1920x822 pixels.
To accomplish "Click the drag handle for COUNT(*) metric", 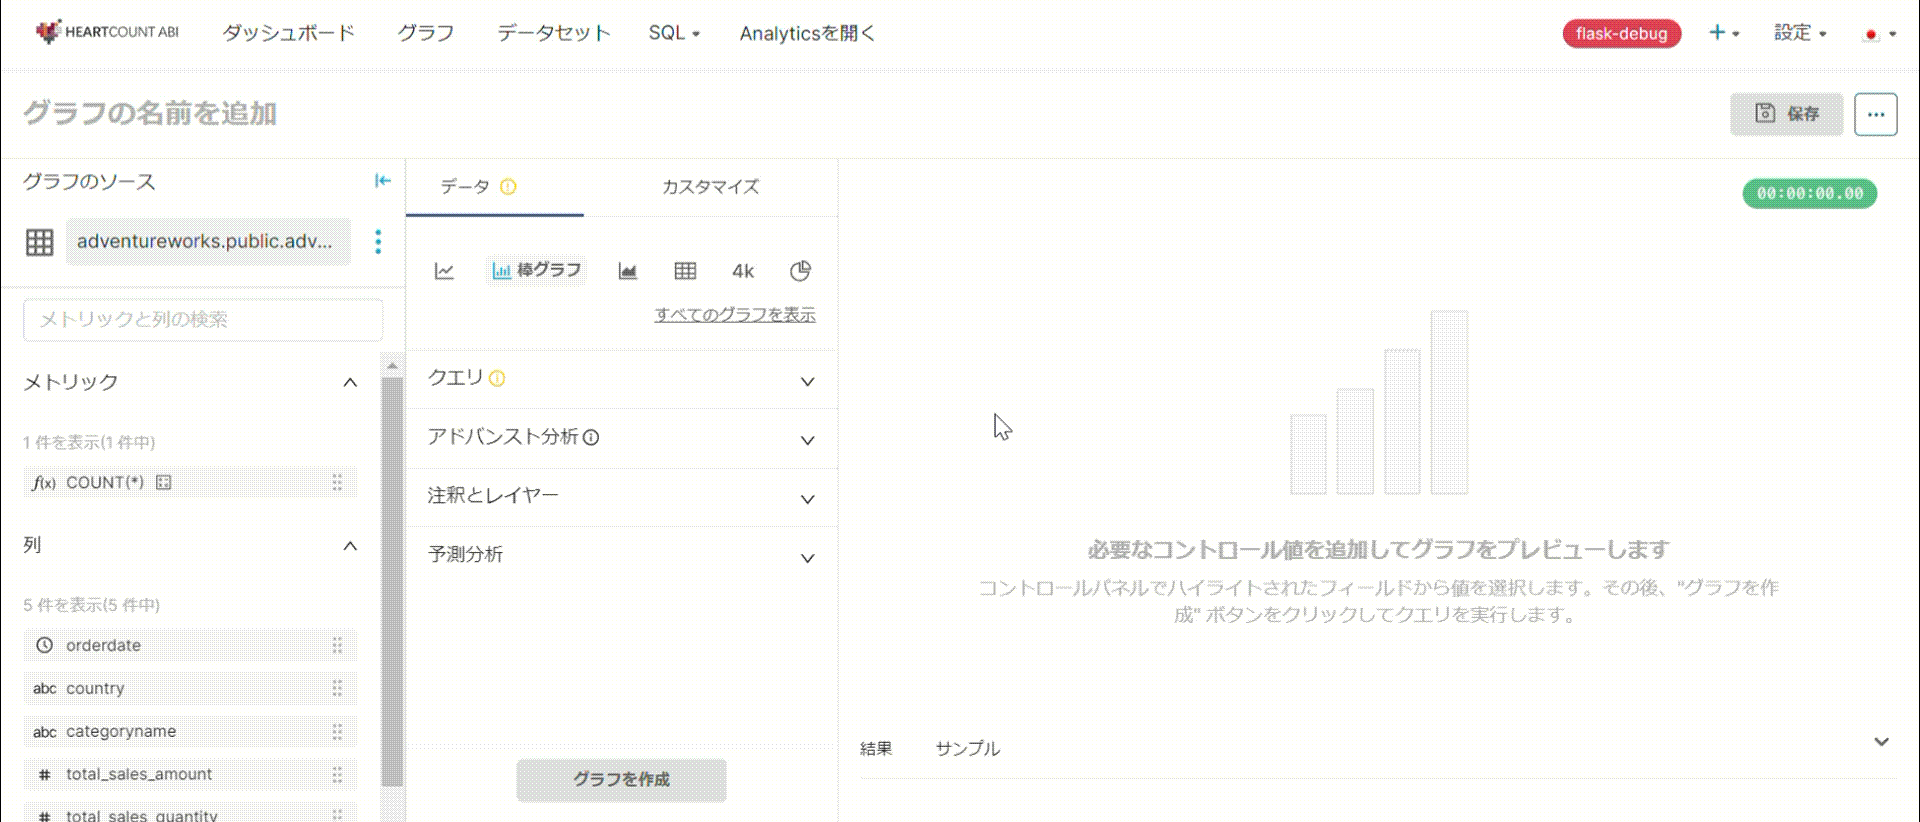I will point(337,482).
